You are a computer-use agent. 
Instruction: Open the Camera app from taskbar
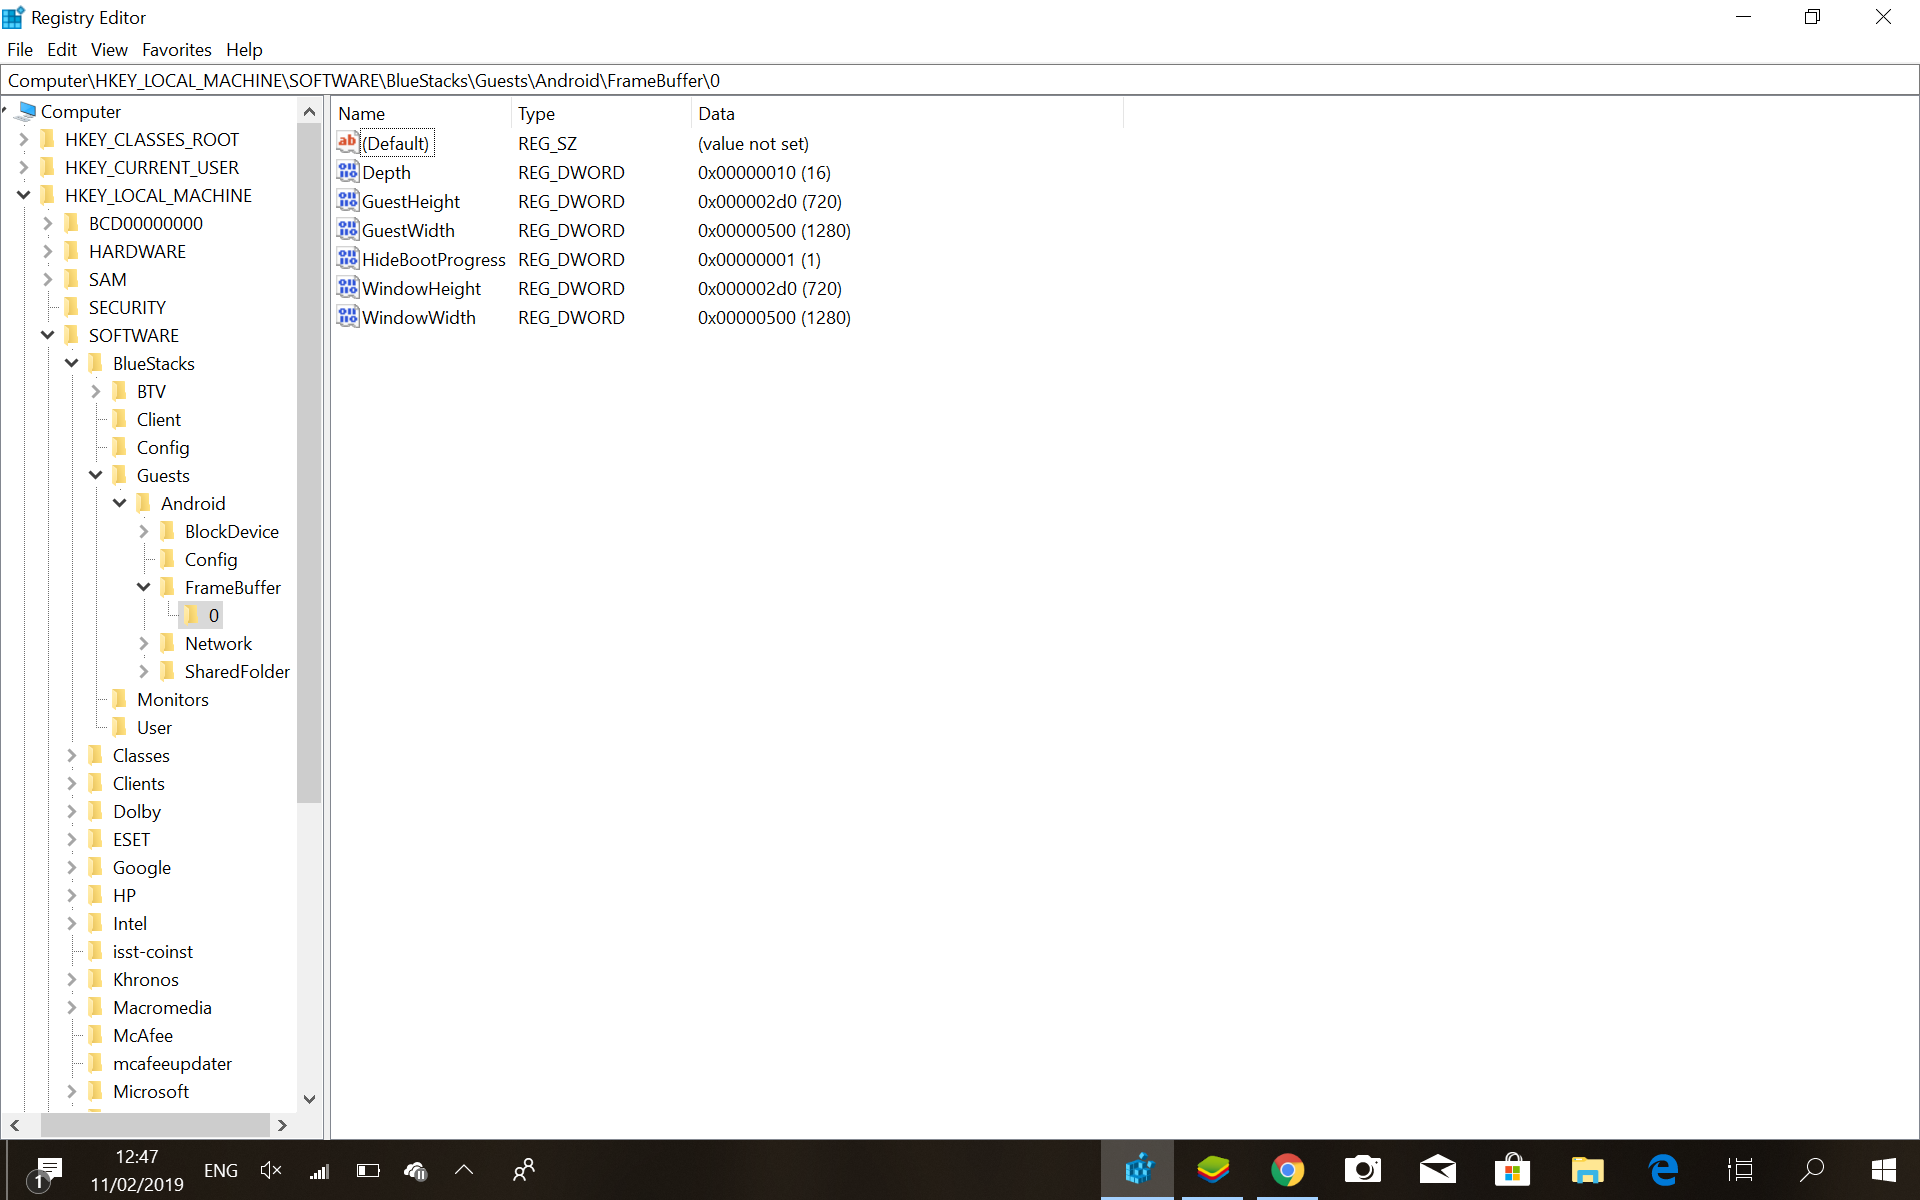click(x=1363, y=1169)
